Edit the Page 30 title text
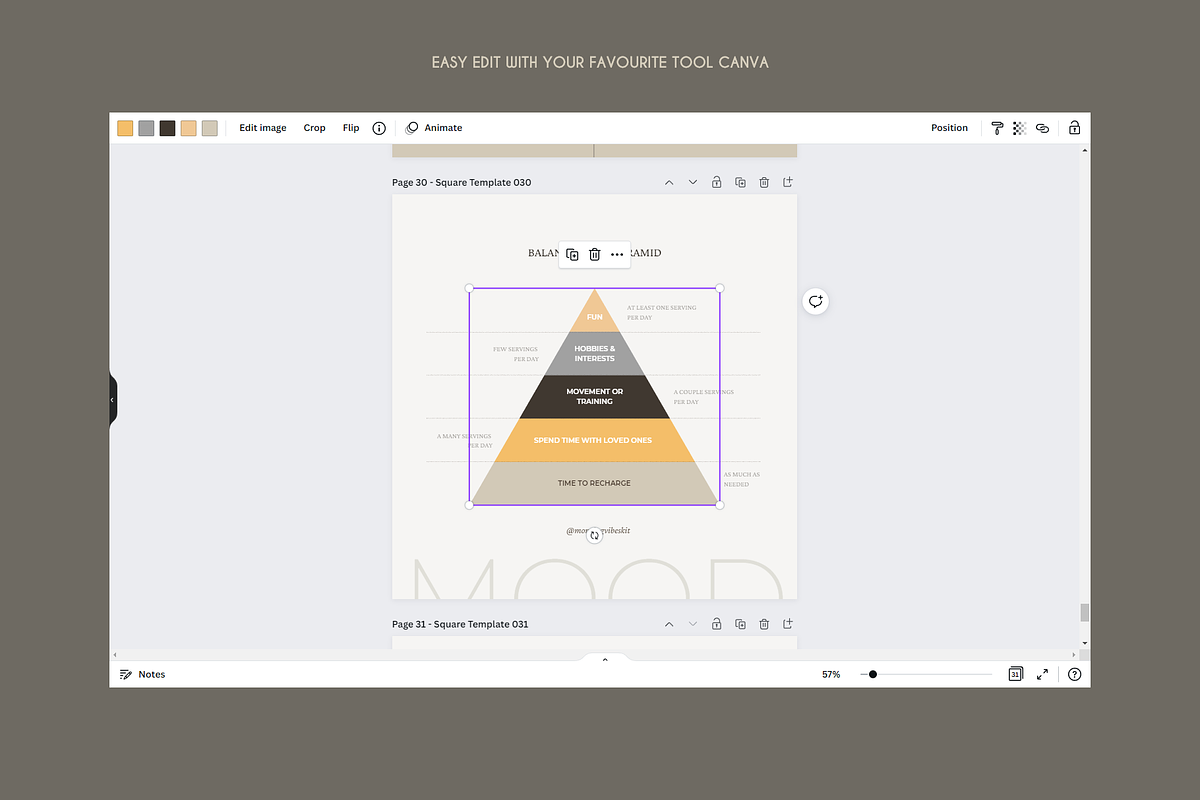This screenshot has width=1200, height=800. 461,182
